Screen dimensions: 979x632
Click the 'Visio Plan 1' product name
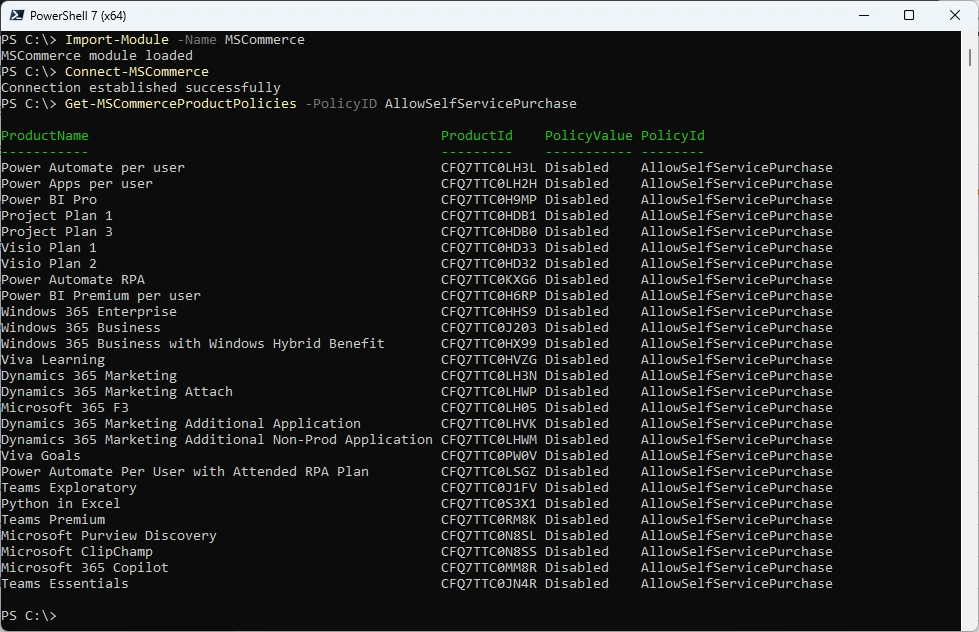point(49,247)
